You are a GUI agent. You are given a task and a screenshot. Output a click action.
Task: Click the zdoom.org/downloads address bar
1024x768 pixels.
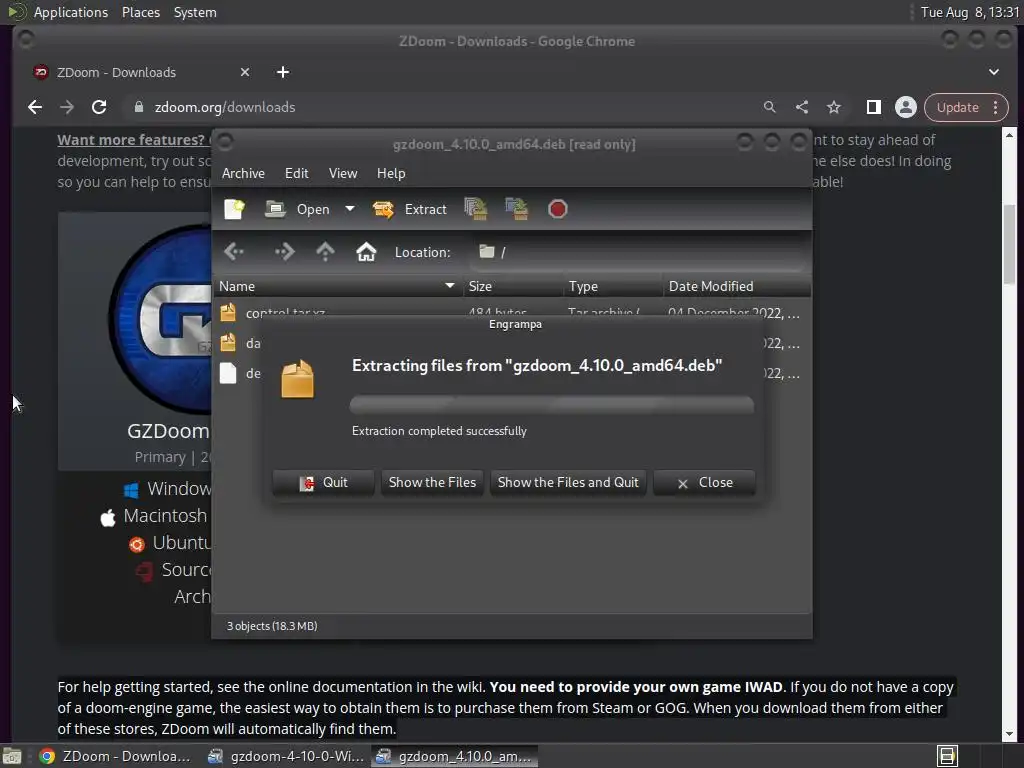point(444,107)
